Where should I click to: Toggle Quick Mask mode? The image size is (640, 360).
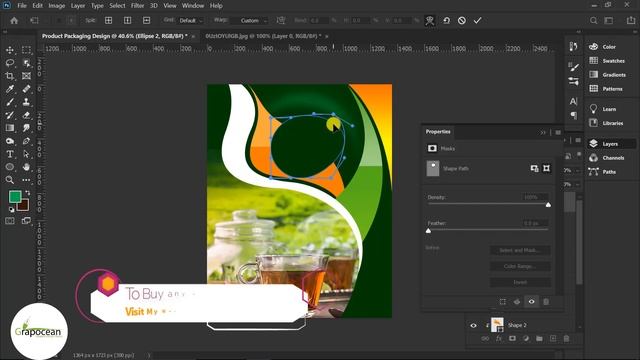[x=10, y=221]
